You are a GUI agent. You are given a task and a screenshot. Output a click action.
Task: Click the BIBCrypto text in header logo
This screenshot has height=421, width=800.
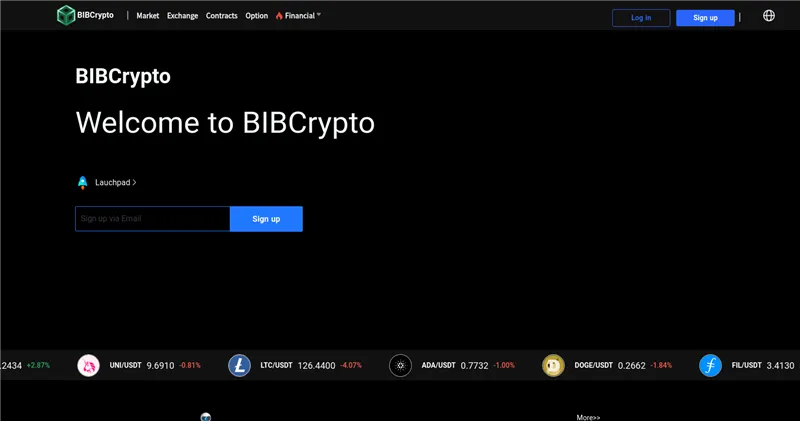[x=95, y=15]
